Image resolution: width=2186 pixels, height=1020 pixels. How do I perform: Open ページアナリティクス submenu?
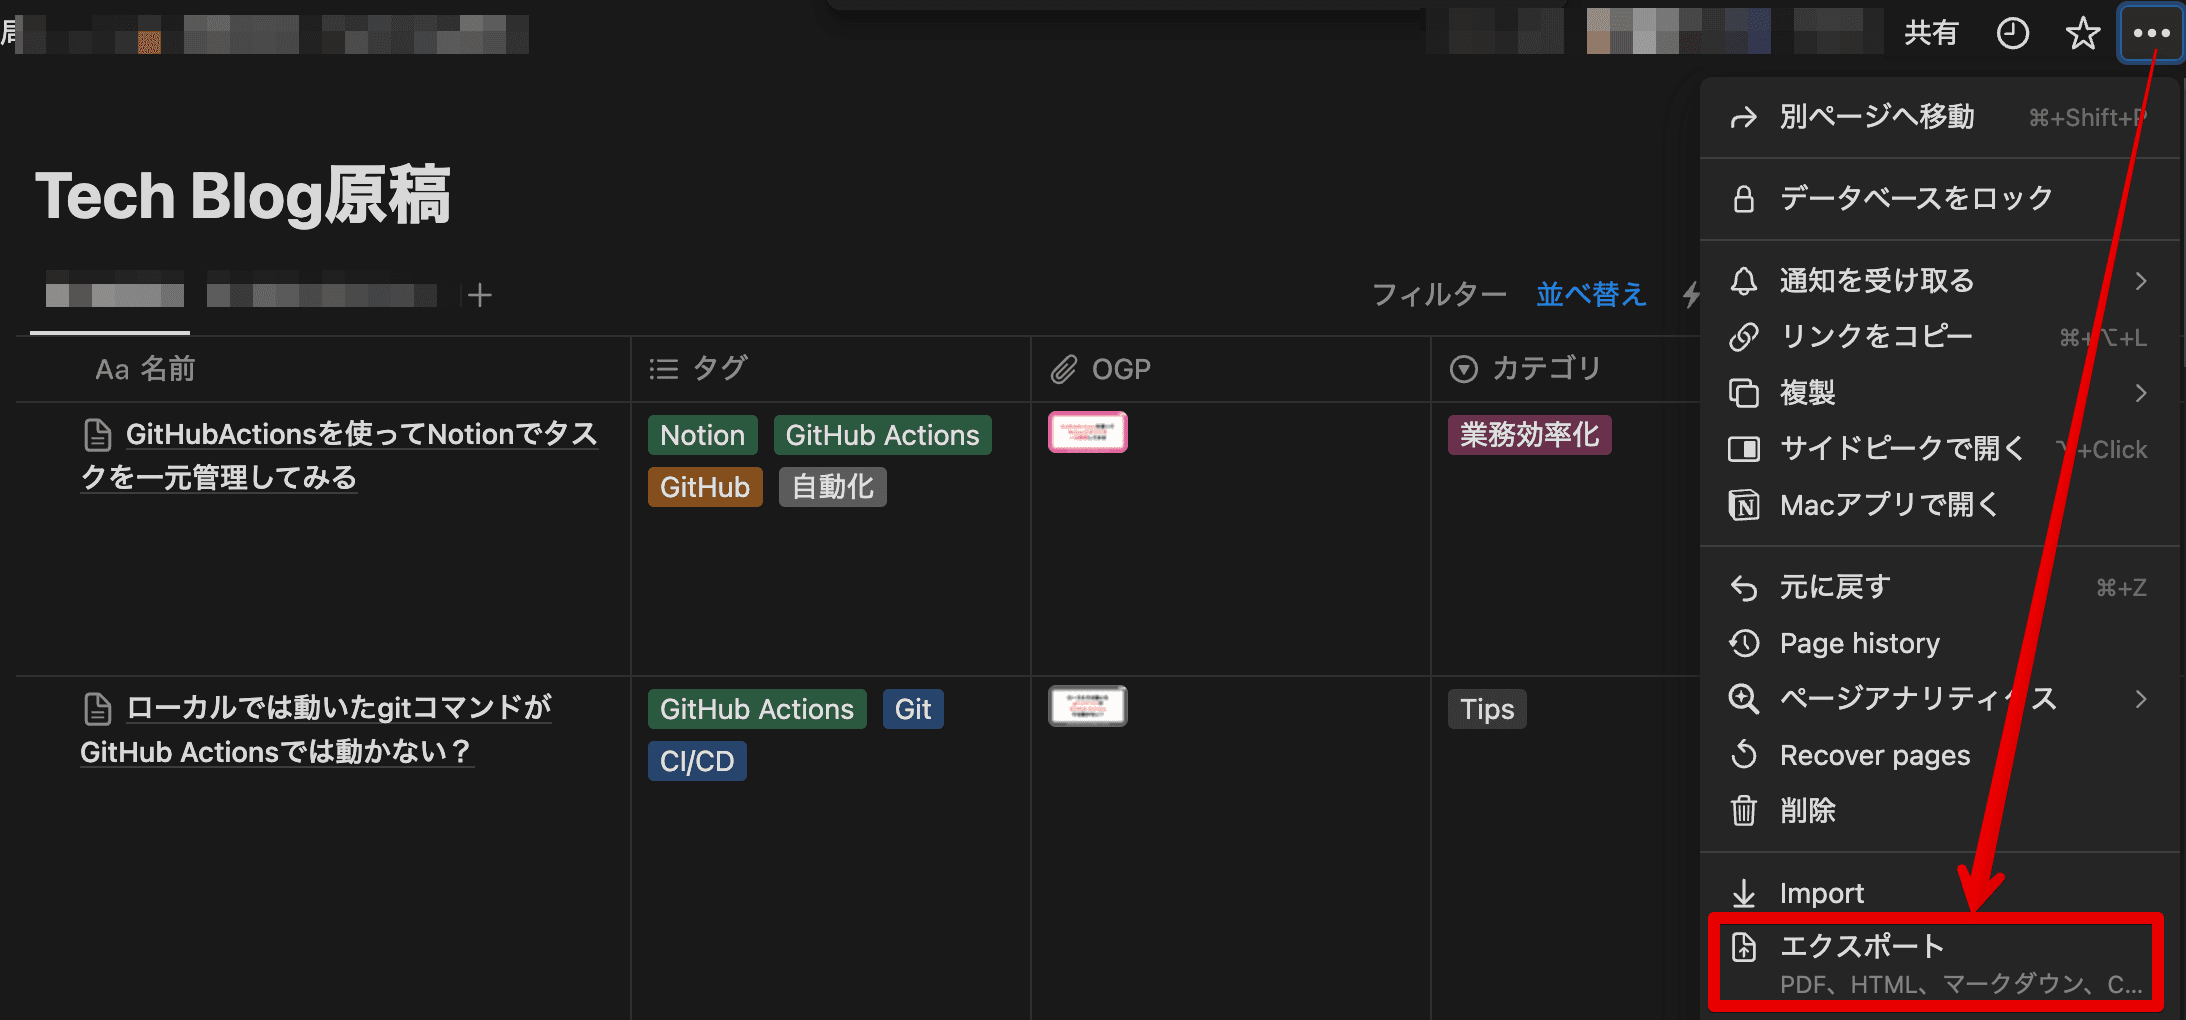point(1938,698)
